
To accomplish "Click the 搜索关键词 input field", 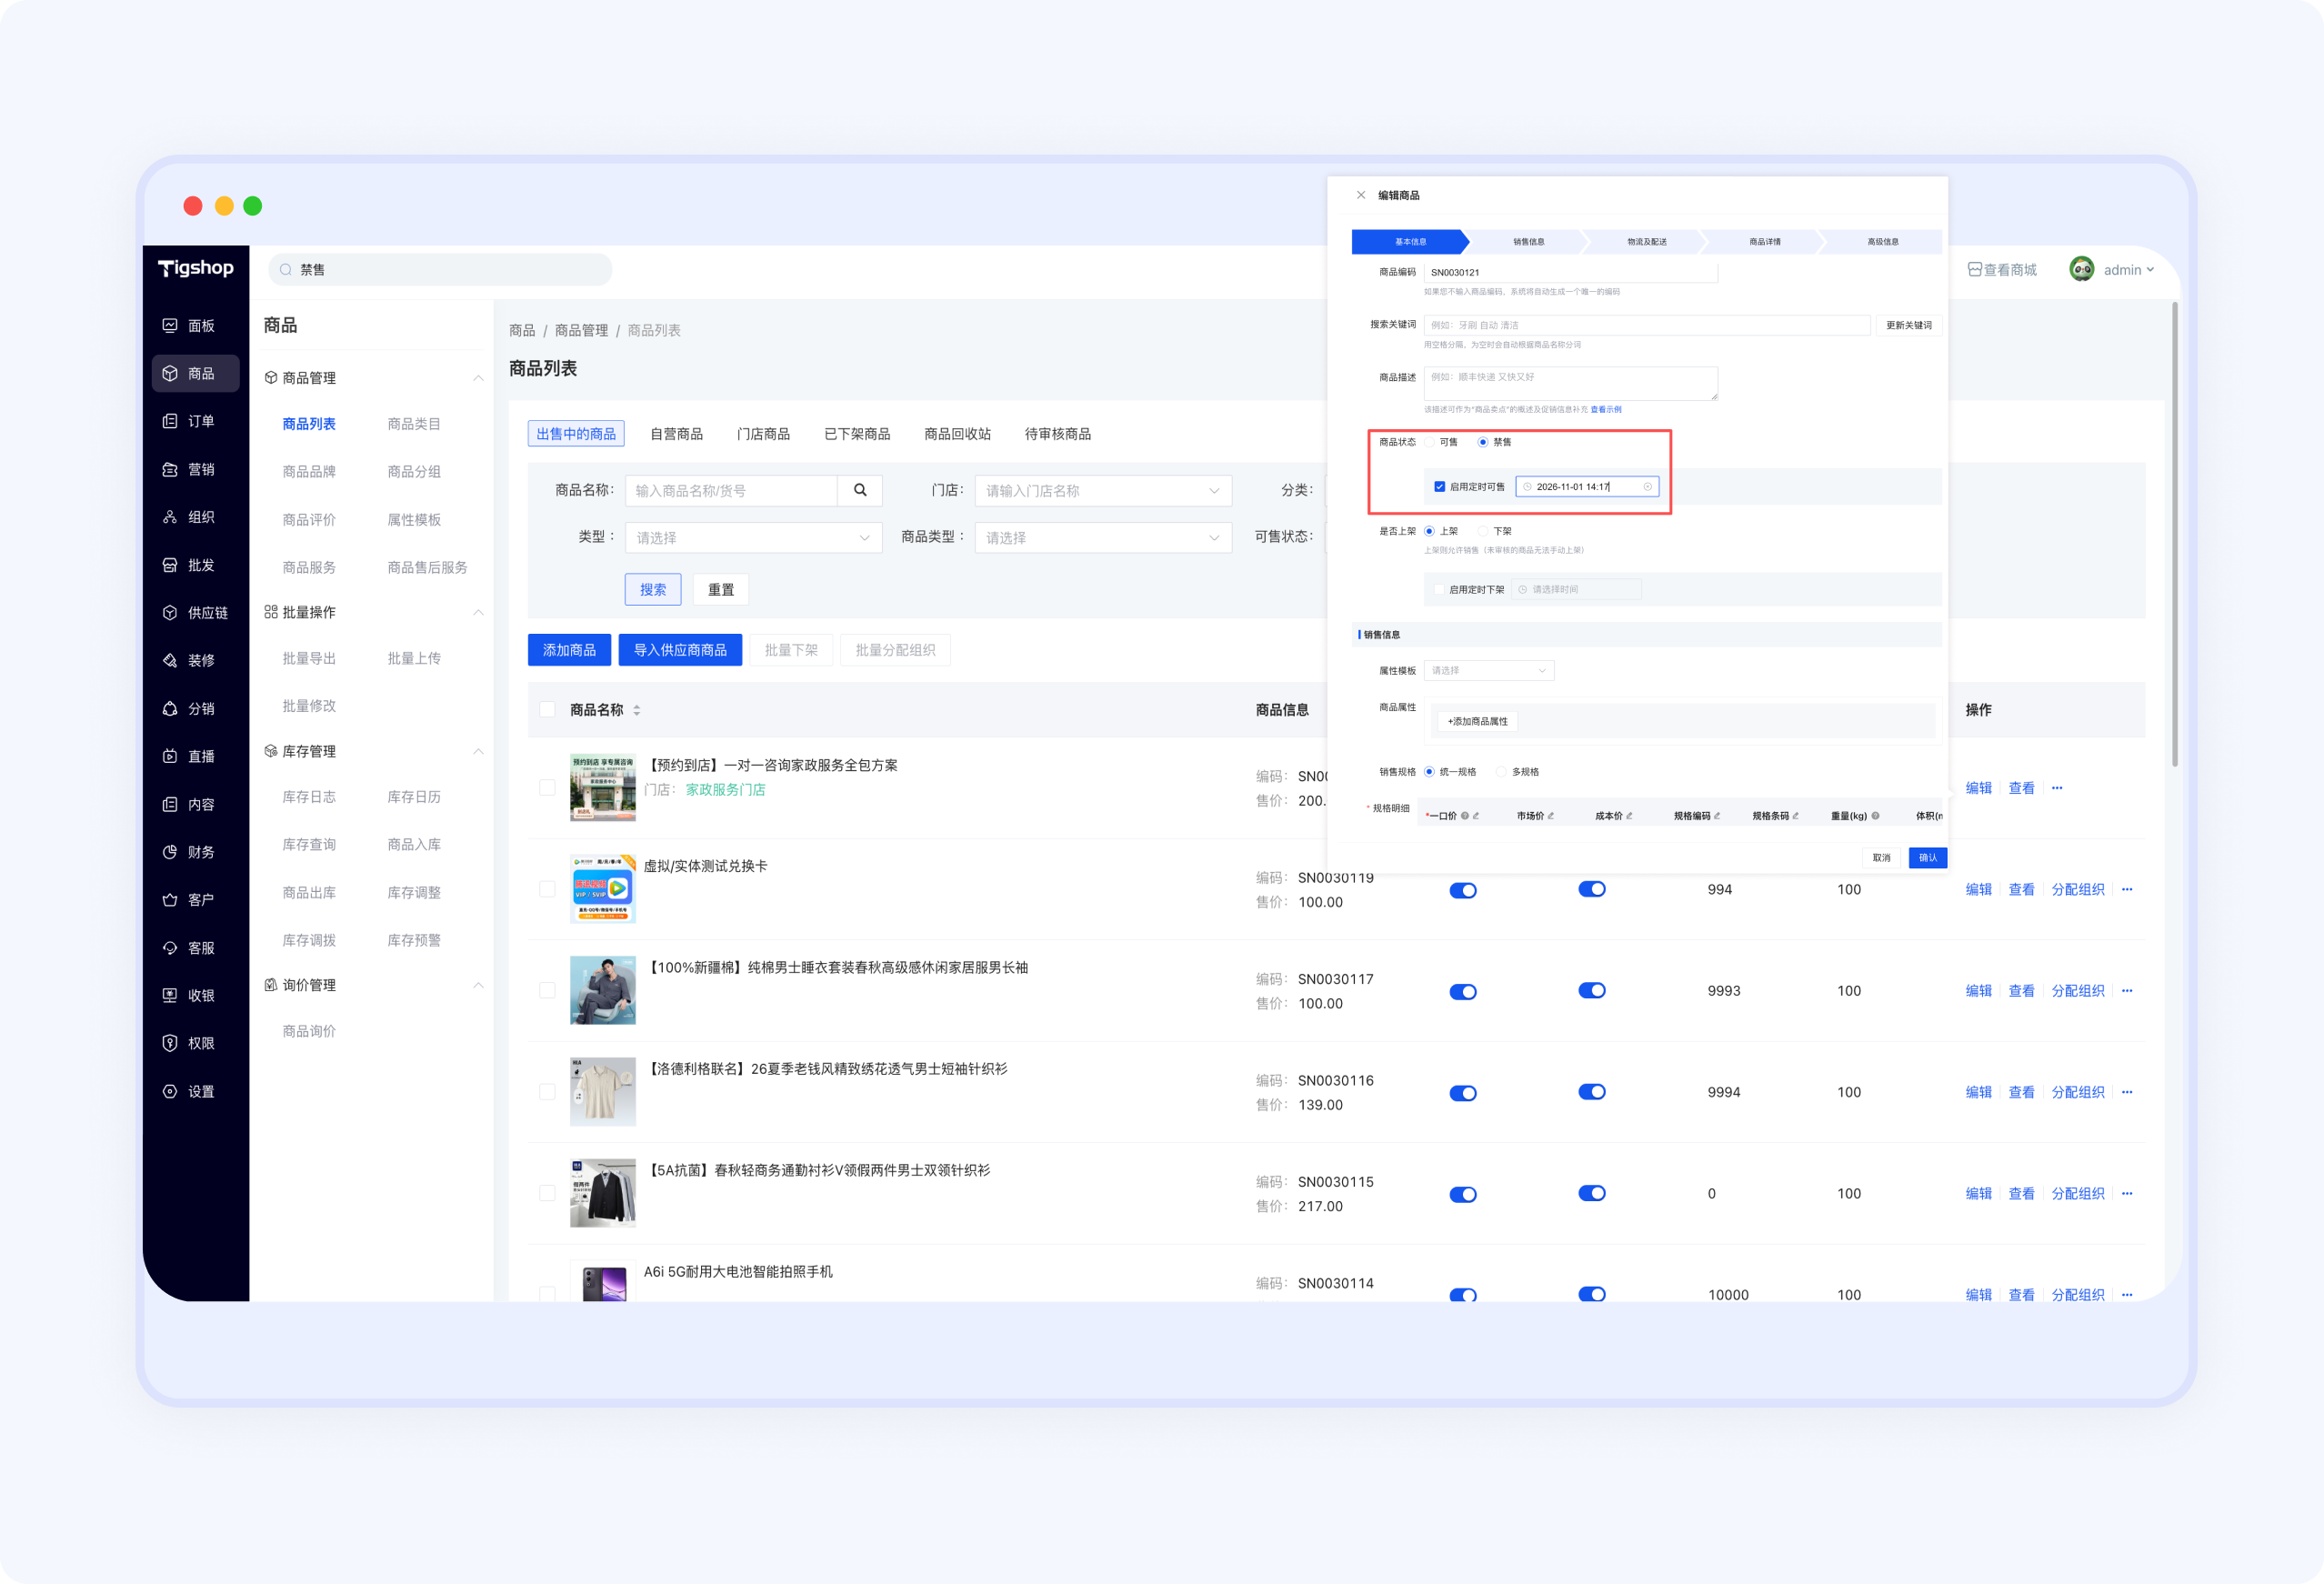I will [1647, 325].
